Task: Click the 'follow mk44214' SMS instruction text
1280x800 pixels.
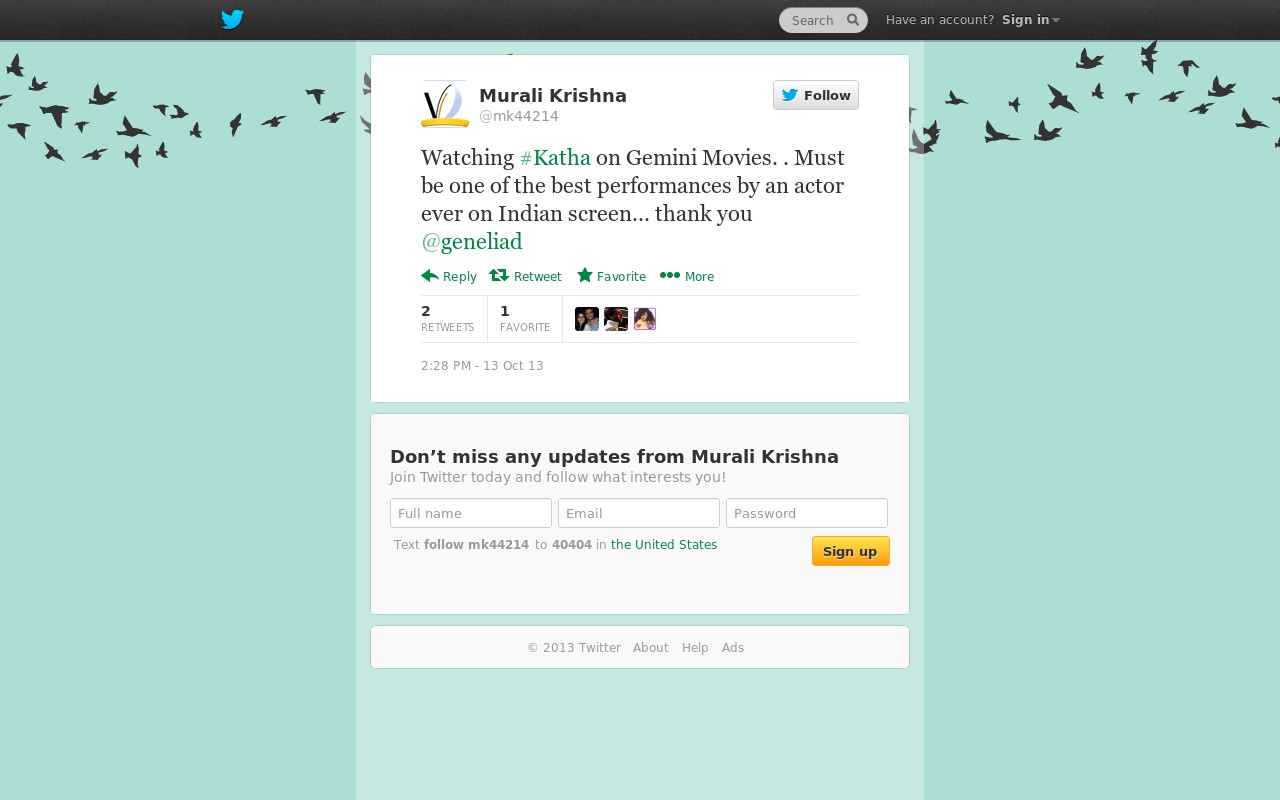Action: 476,545
